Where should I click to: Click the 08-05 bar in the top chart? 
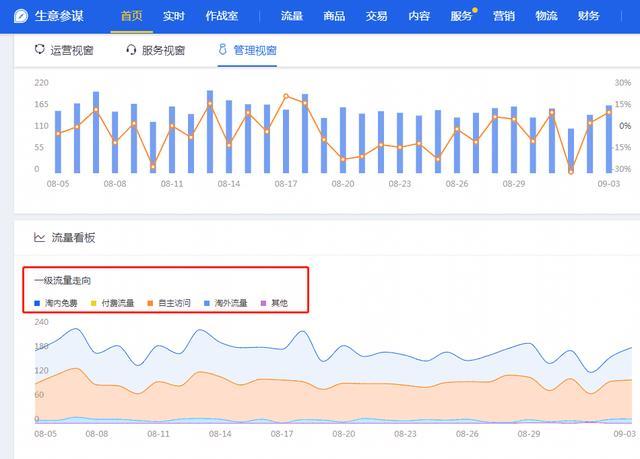tap(58, 142)
